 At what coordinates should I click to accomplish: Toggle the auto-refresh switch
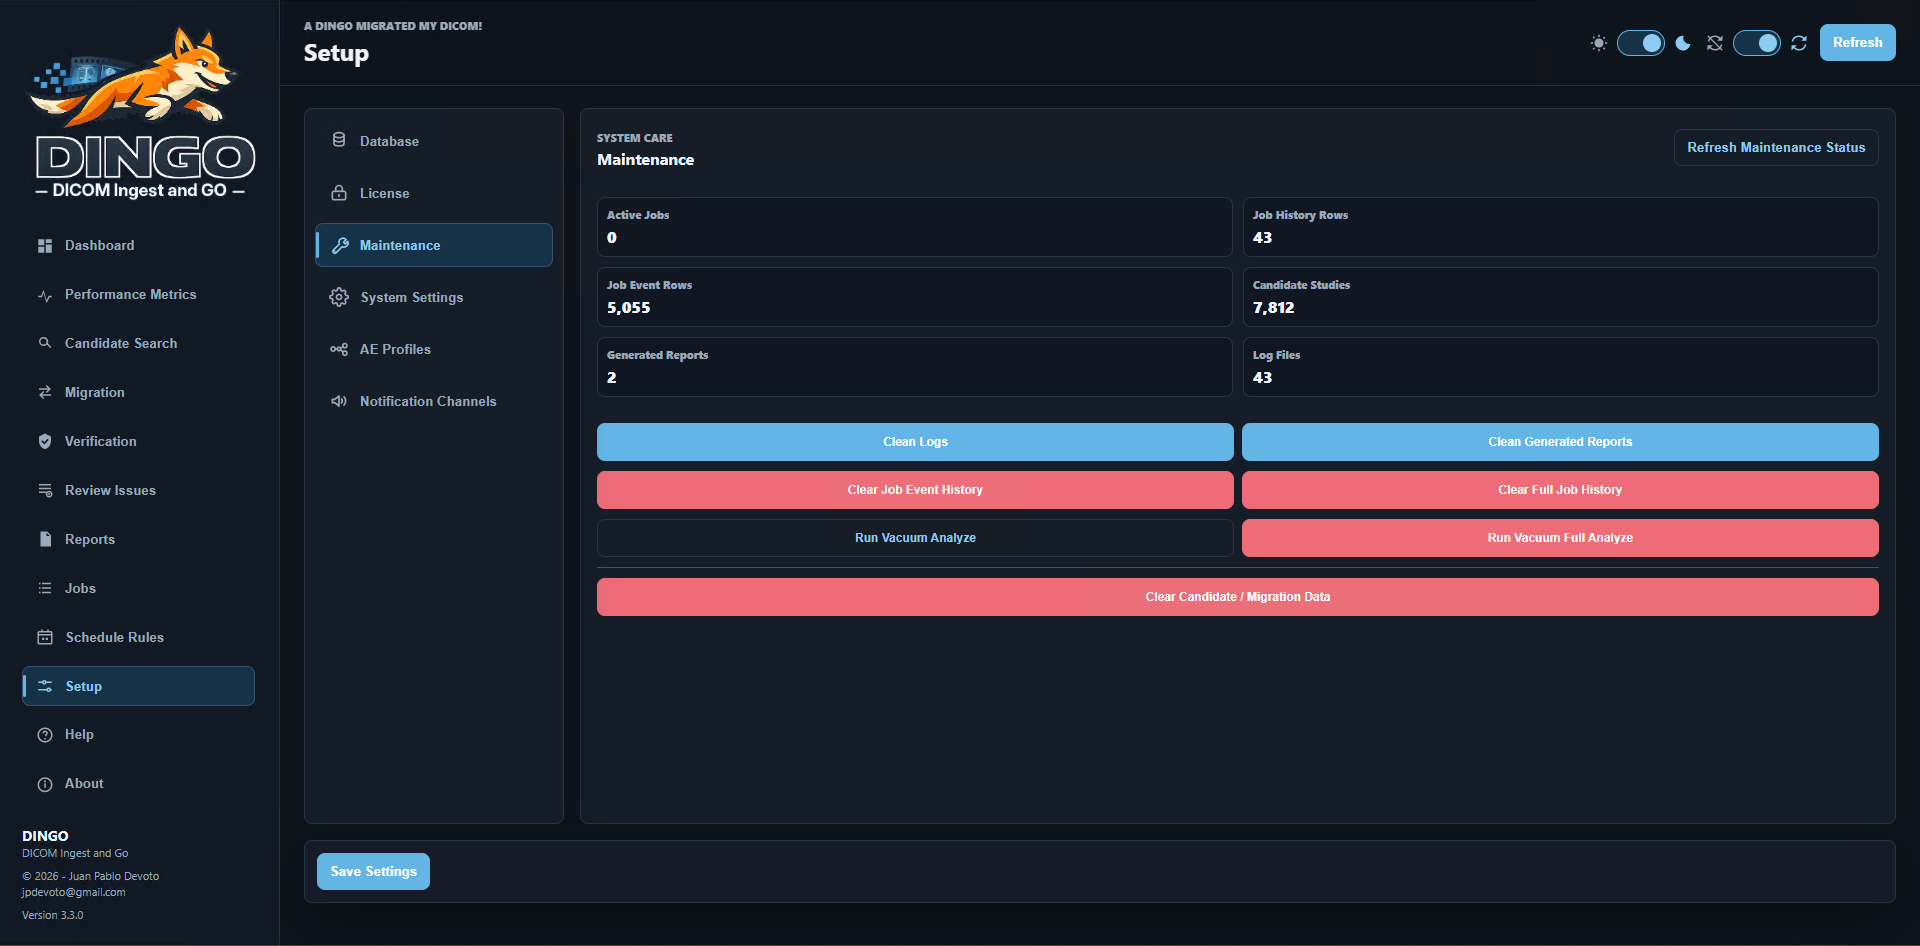1757,43
